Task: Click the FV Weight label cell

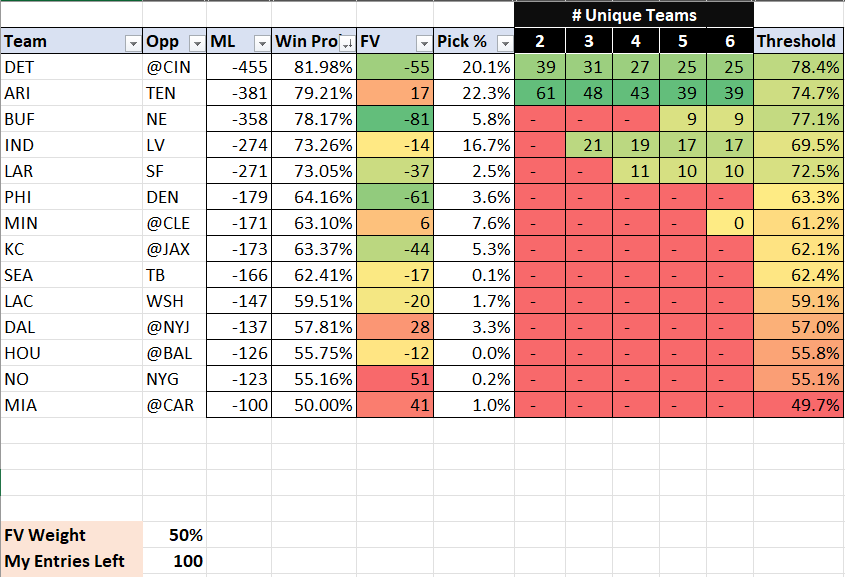Action: (71, 535)
